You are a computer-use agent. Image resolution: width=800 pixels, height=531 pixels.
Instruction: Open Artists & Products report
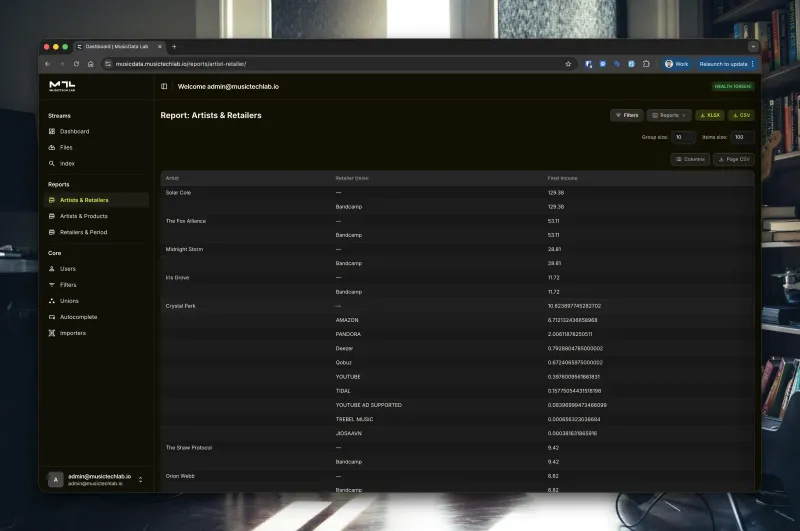tap(84, 216)
